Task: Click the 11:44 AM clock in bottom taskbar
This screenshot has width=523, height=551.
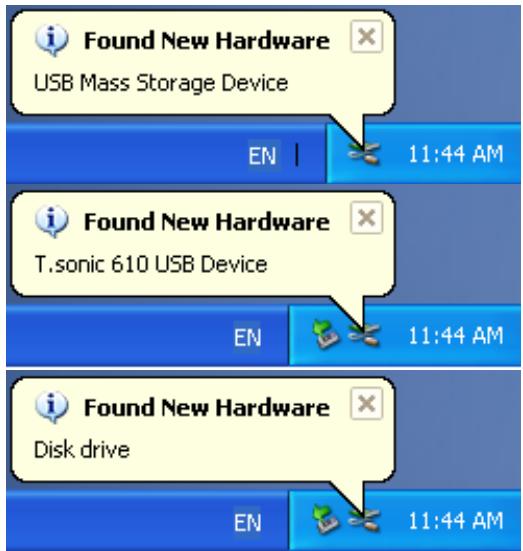Action: point(456,521)
